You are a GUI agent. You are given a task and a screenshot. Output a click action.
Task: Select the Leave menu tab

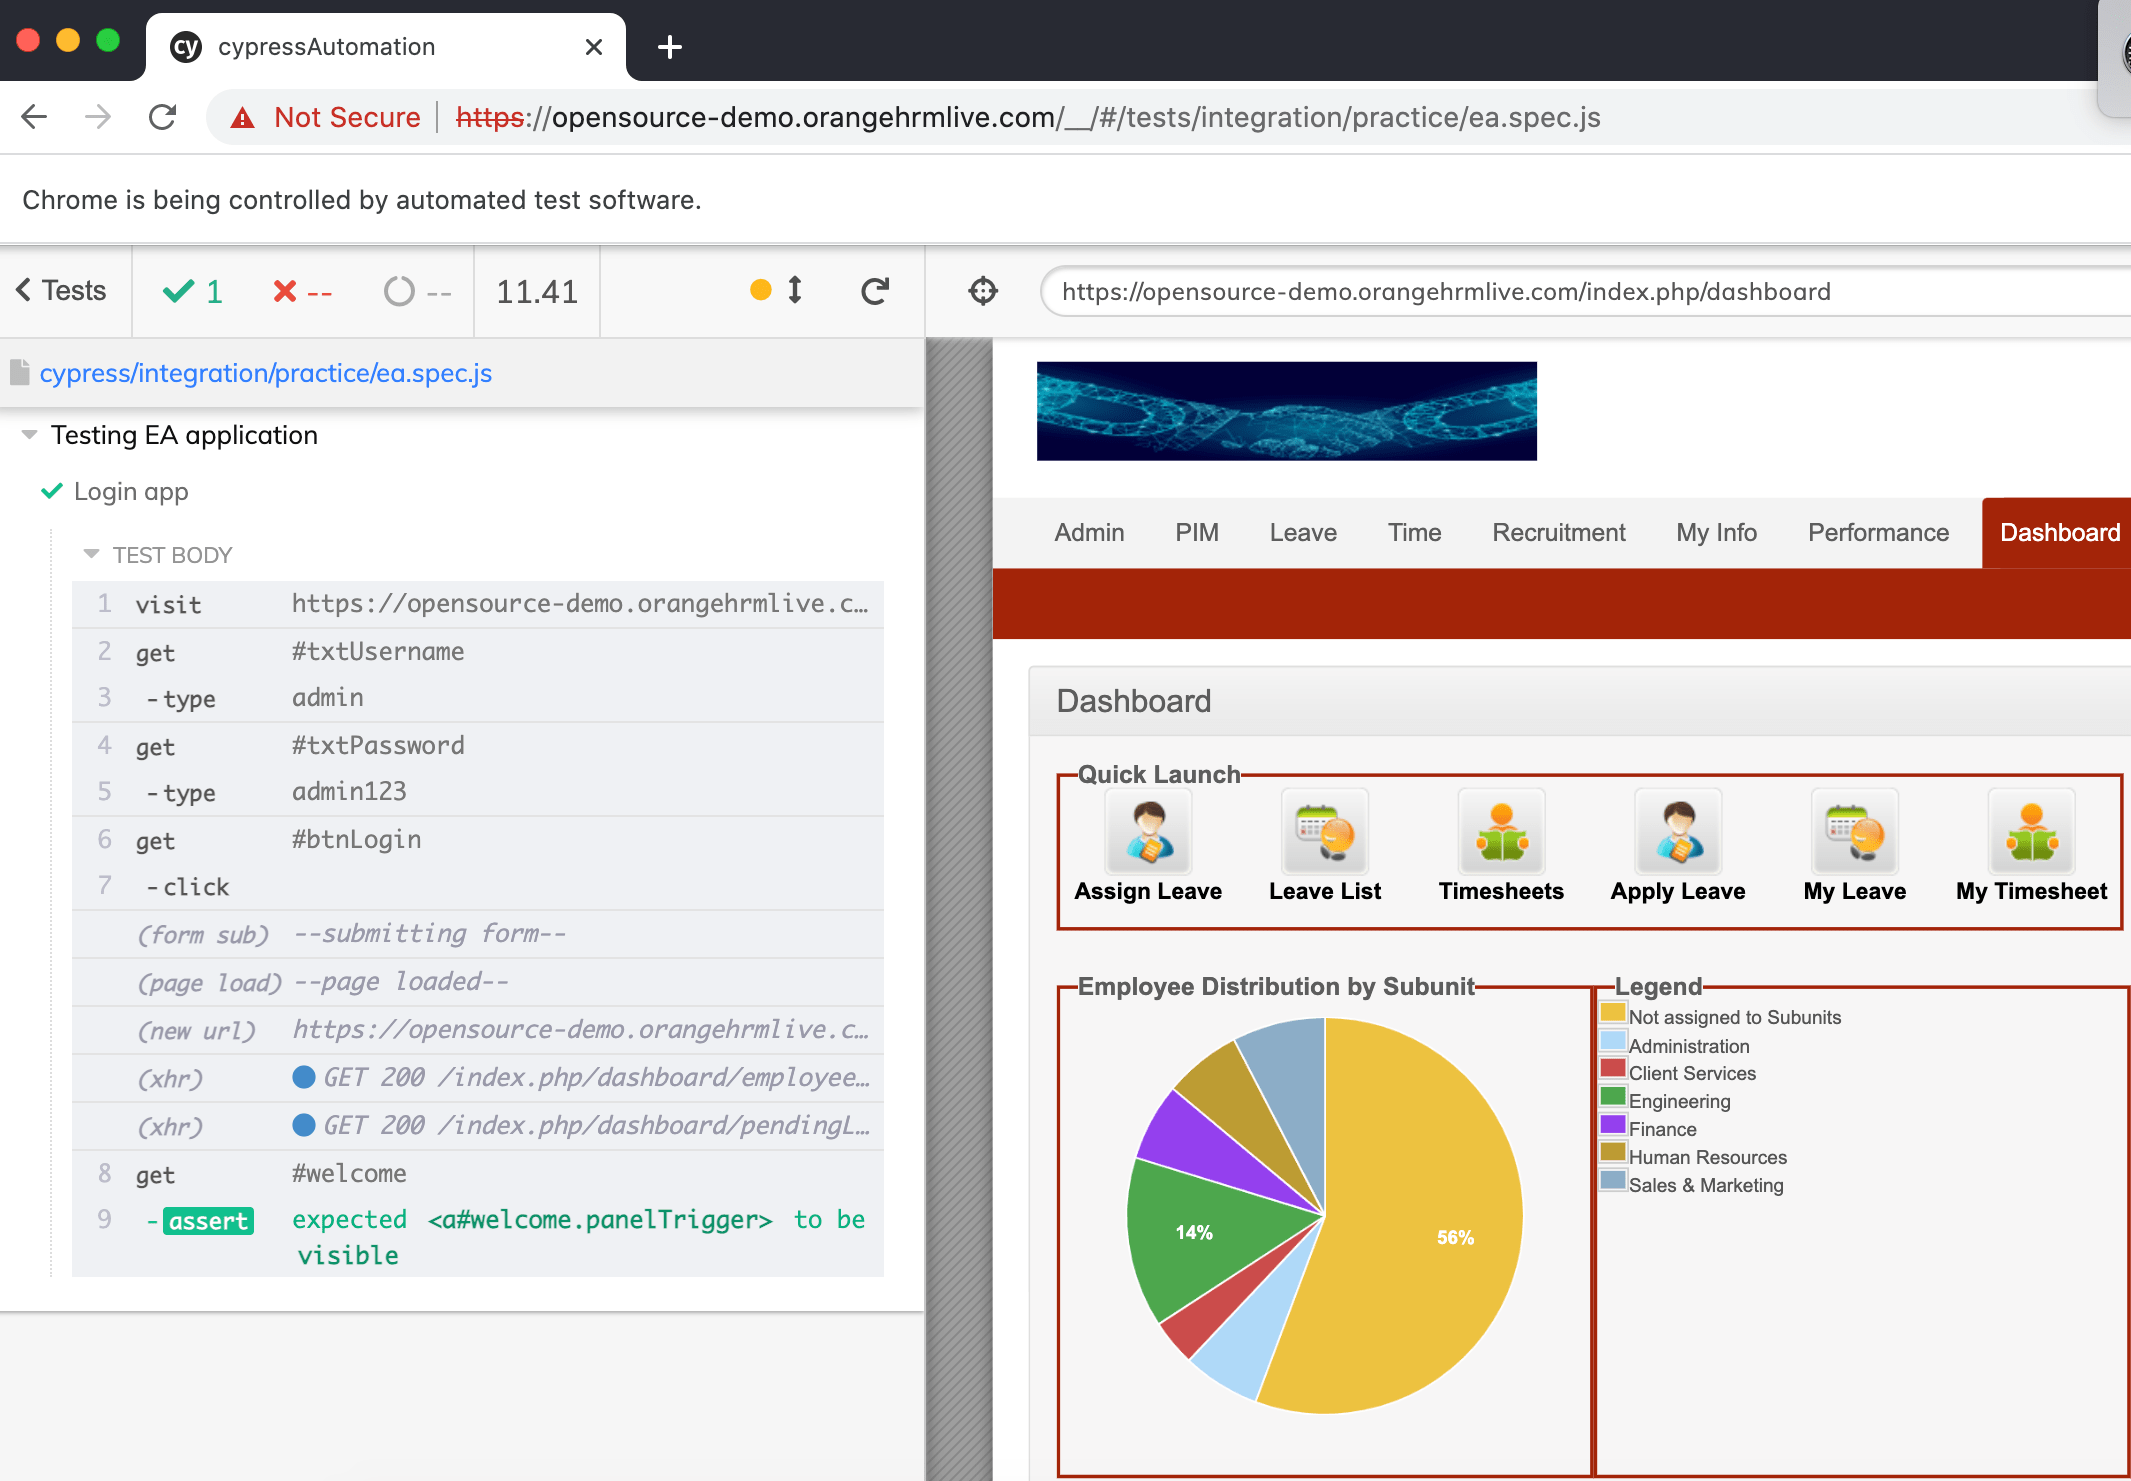pyautogui.click(x=1305, y=531)
